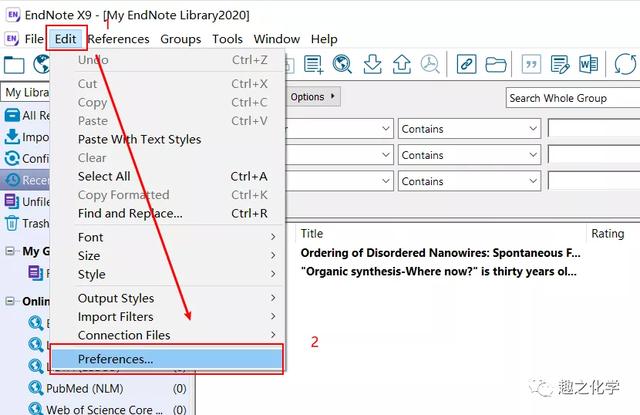Open the File menu
The image size is (640, 415).
click(x=34, y=39)
